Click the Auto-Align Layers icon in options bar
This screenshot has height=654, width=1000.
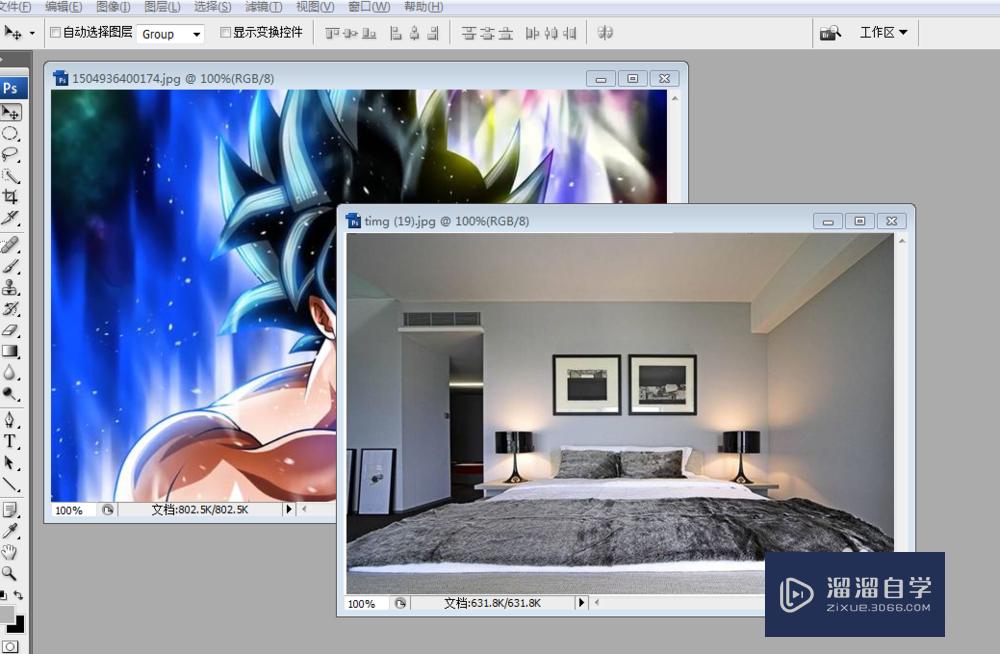605,33
